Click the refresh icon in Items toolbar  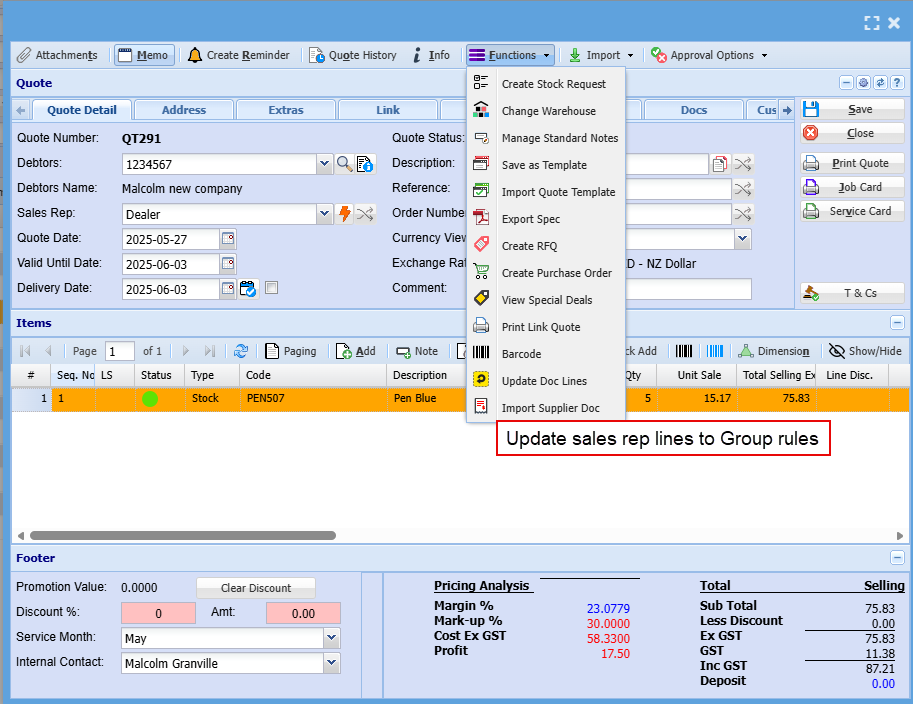[x=241, y=351]
